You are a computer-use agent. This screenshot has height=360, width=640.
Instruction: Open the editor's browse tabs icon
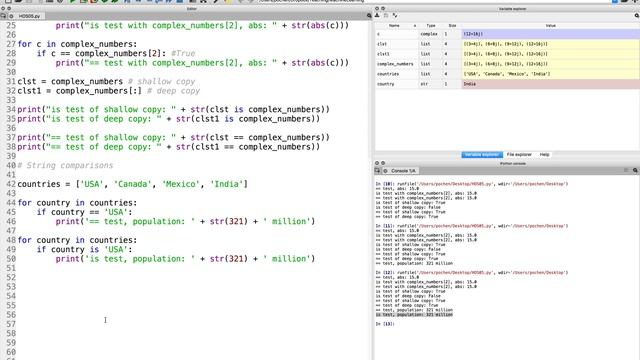pos(3,16)
